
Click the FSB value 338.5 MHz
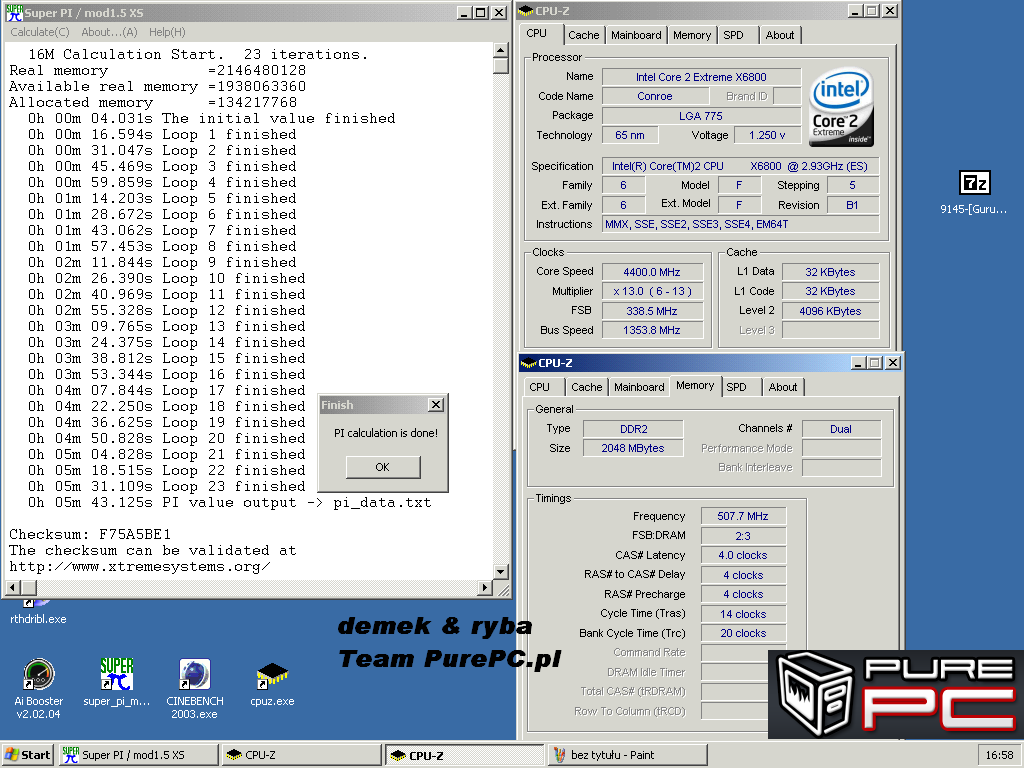652,311
